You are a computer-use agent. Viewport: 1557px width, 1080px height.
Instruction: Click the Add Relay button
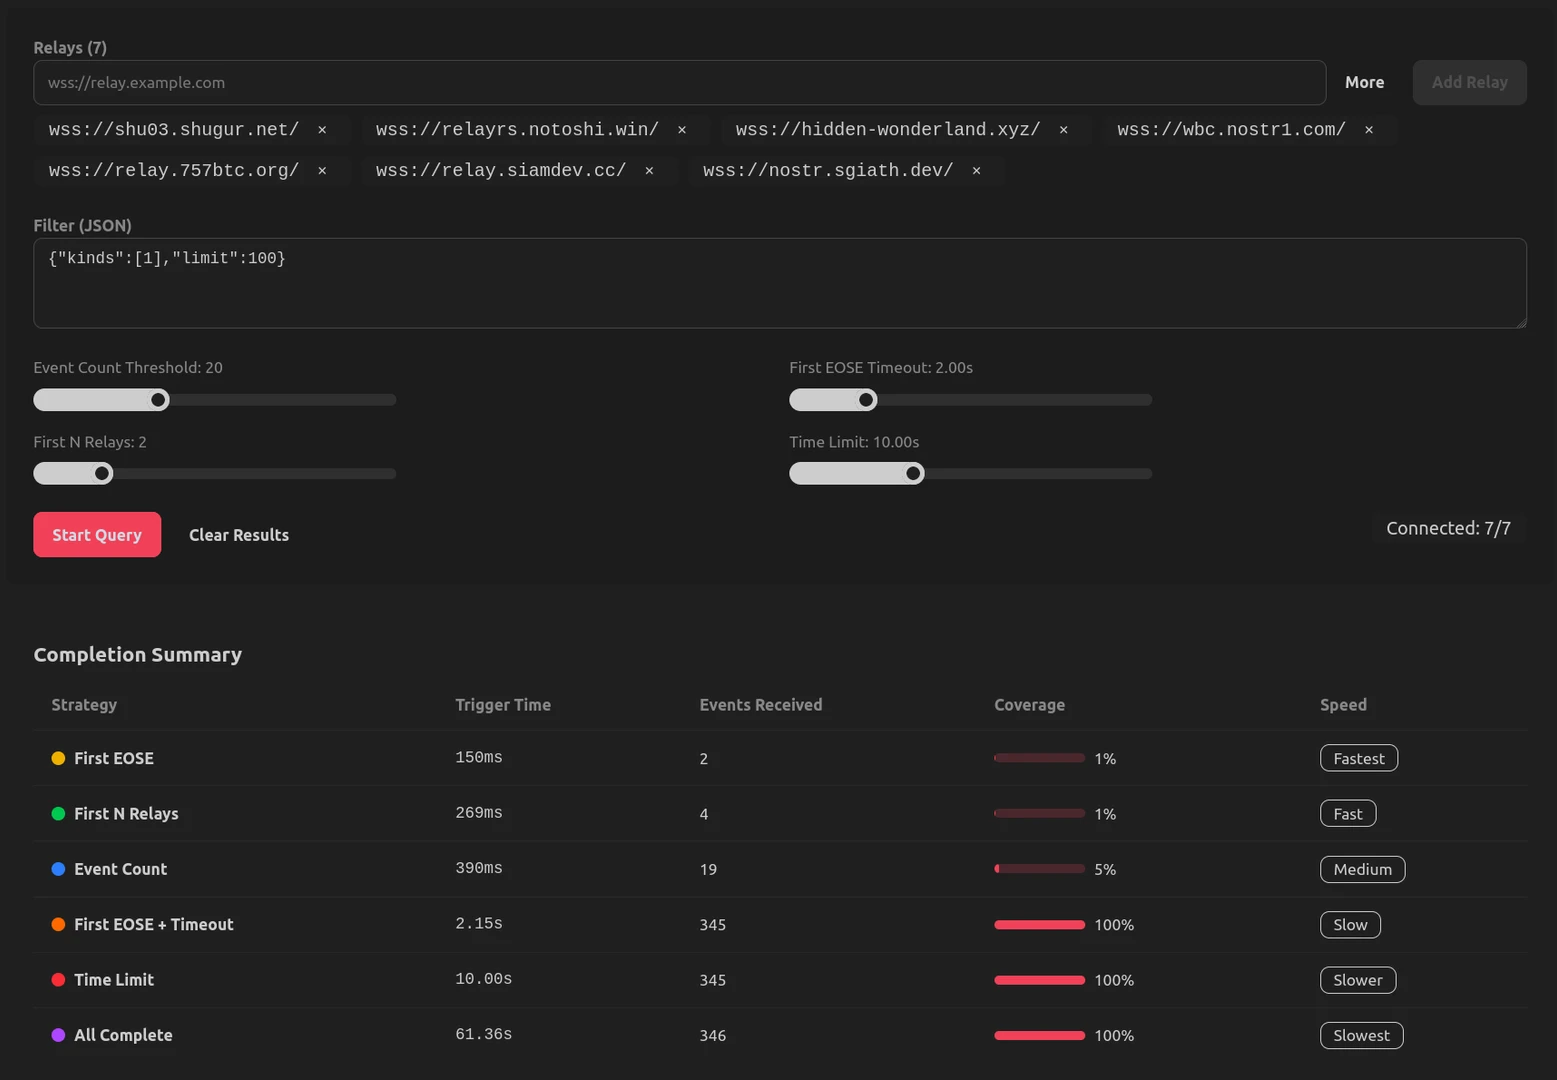pyautogui.click(x=1469, y=83)
